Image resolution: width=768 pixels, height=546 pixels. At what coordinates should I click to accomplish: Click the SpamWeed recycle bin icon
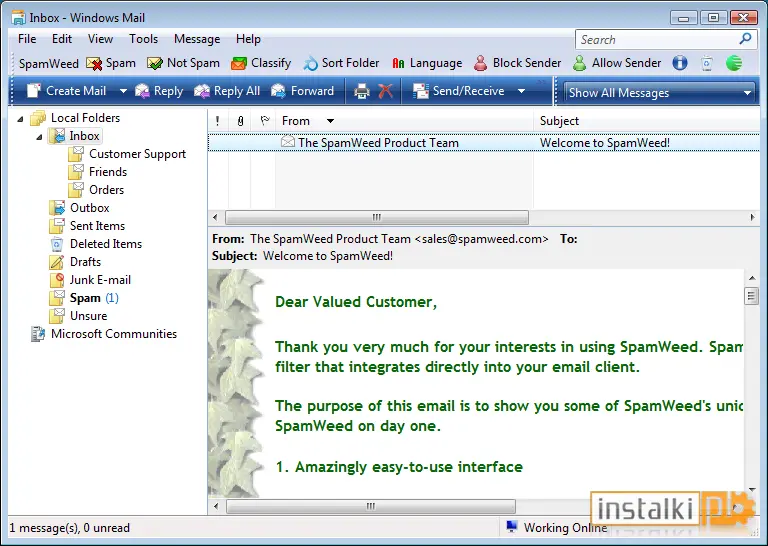(x=707, y=63)
